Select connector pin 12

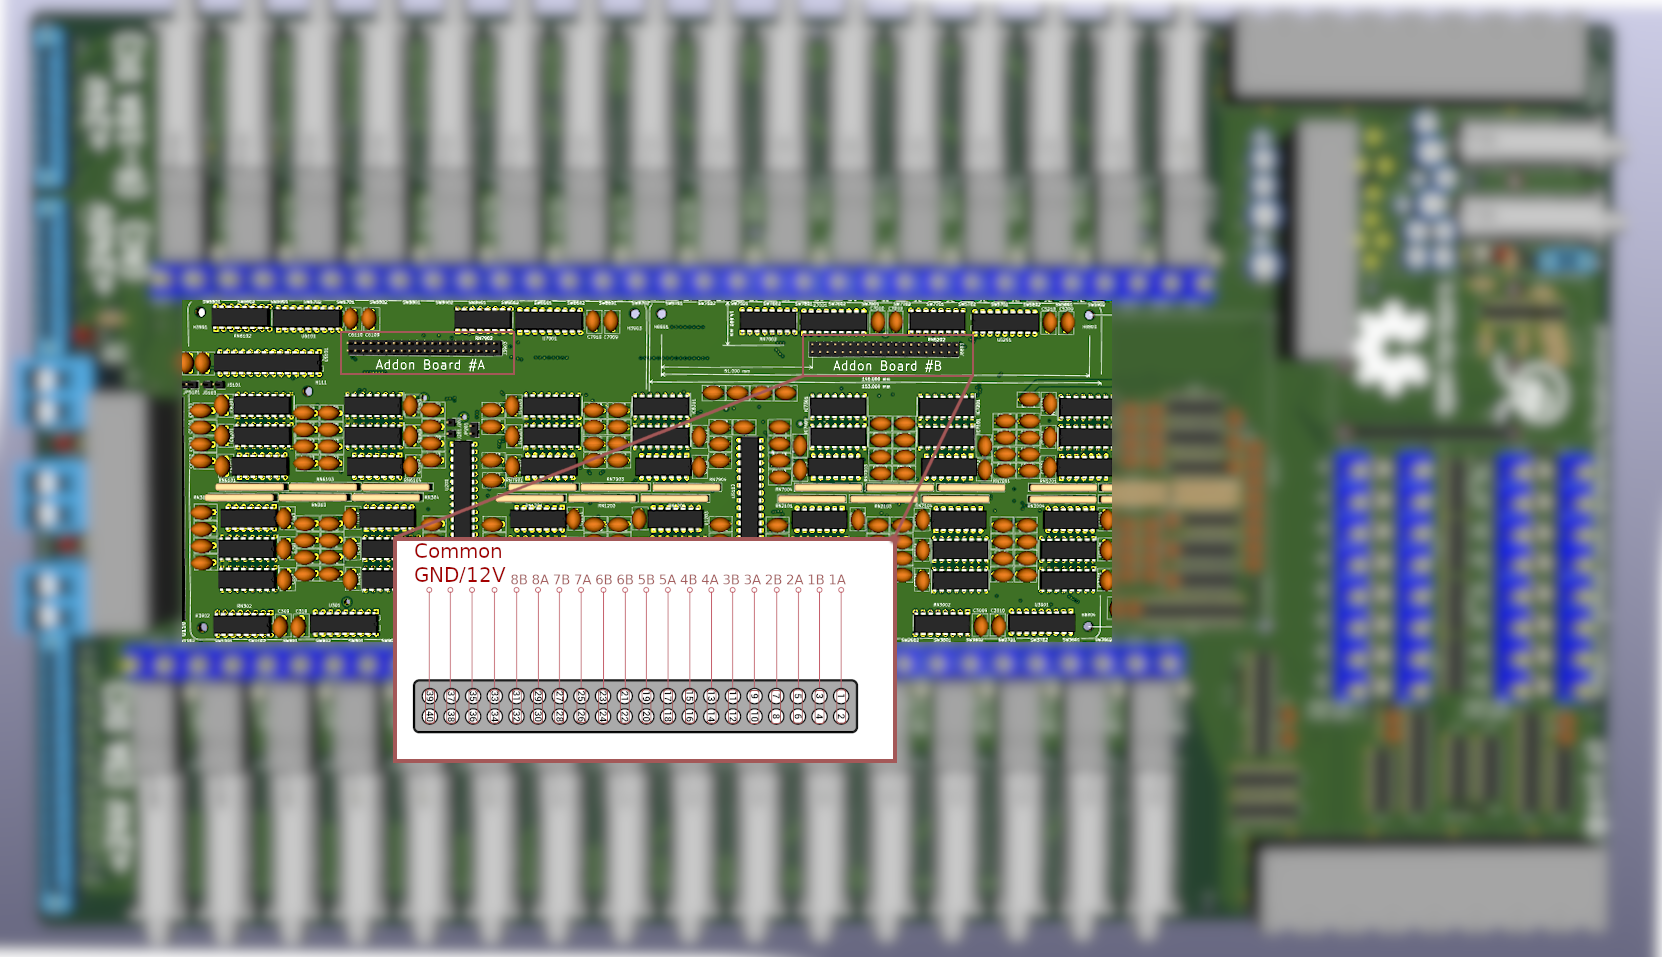coord(733,716)
